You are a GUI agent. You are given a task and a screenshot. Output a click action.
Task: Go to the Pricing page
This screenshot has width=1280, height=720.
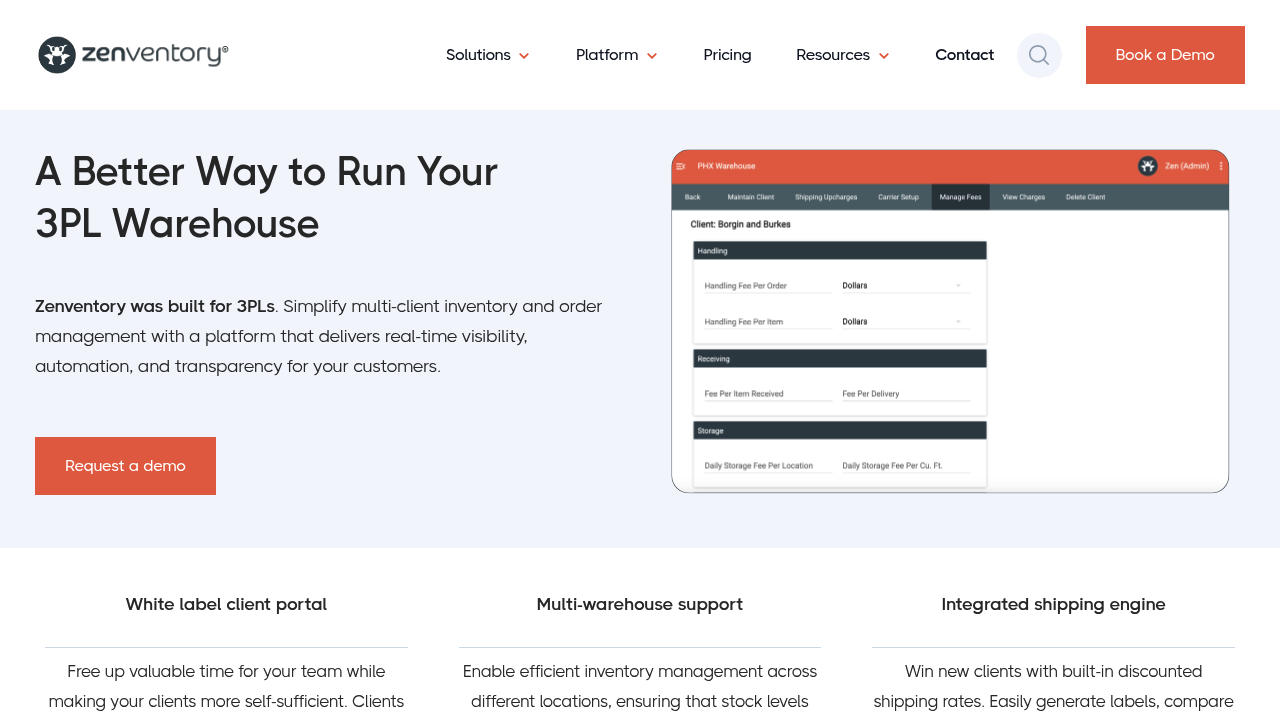[727, 55]
